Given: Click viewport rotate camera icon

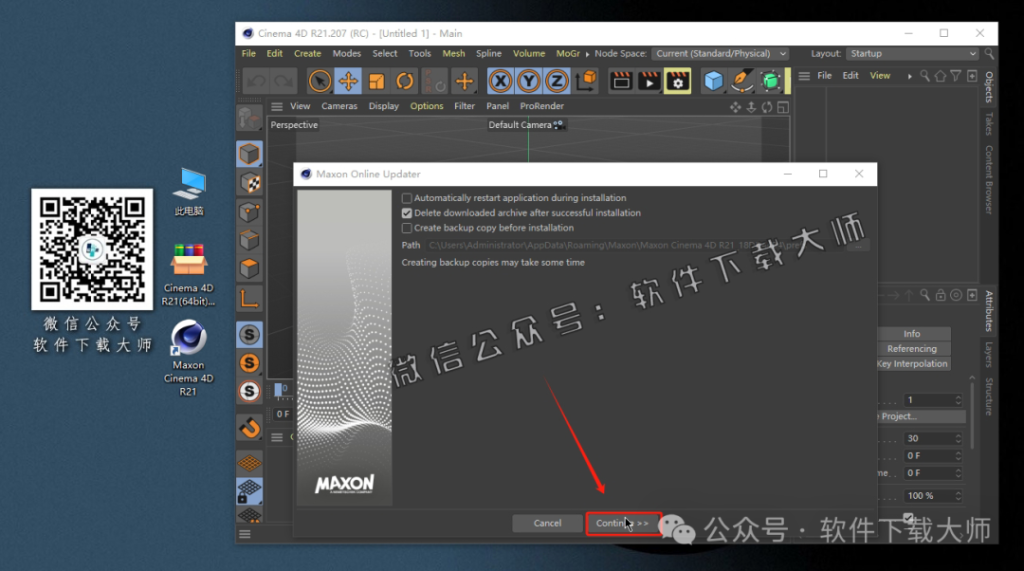Looking at the screenshot, I should click(767, 106).
